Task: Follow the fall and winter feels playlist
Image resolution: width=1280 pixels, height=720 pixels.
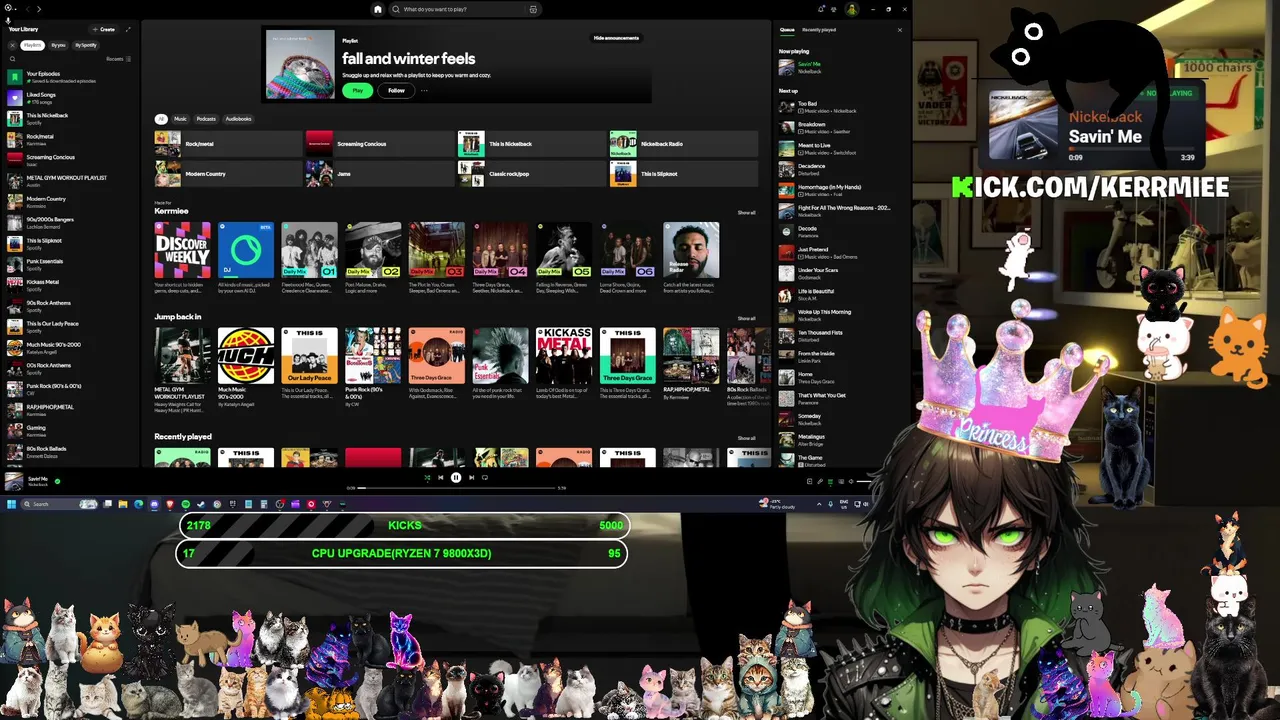Action: 396,90
